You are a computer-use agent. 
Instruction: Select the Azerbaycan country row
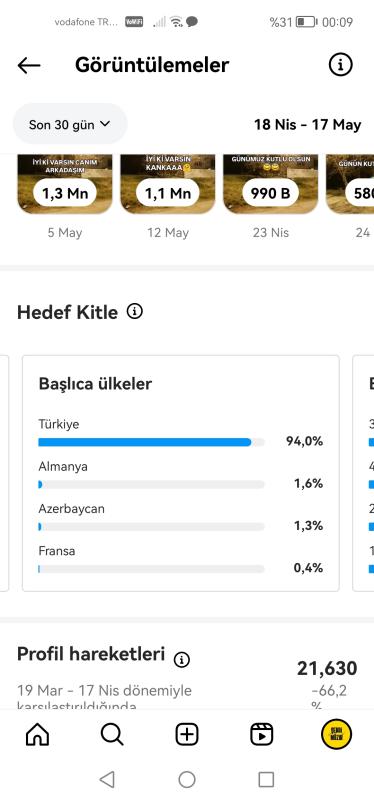pyautogui.click(x=181, y=518)
